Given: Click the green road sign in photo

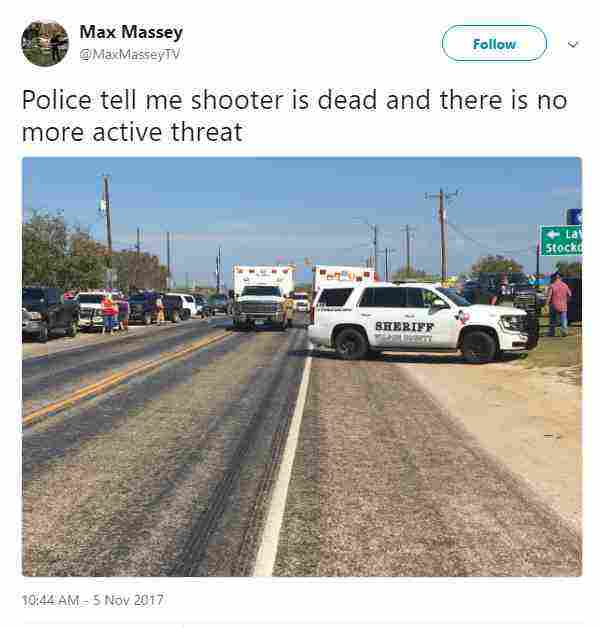Looking at the screenshot, I should point(561,240).
